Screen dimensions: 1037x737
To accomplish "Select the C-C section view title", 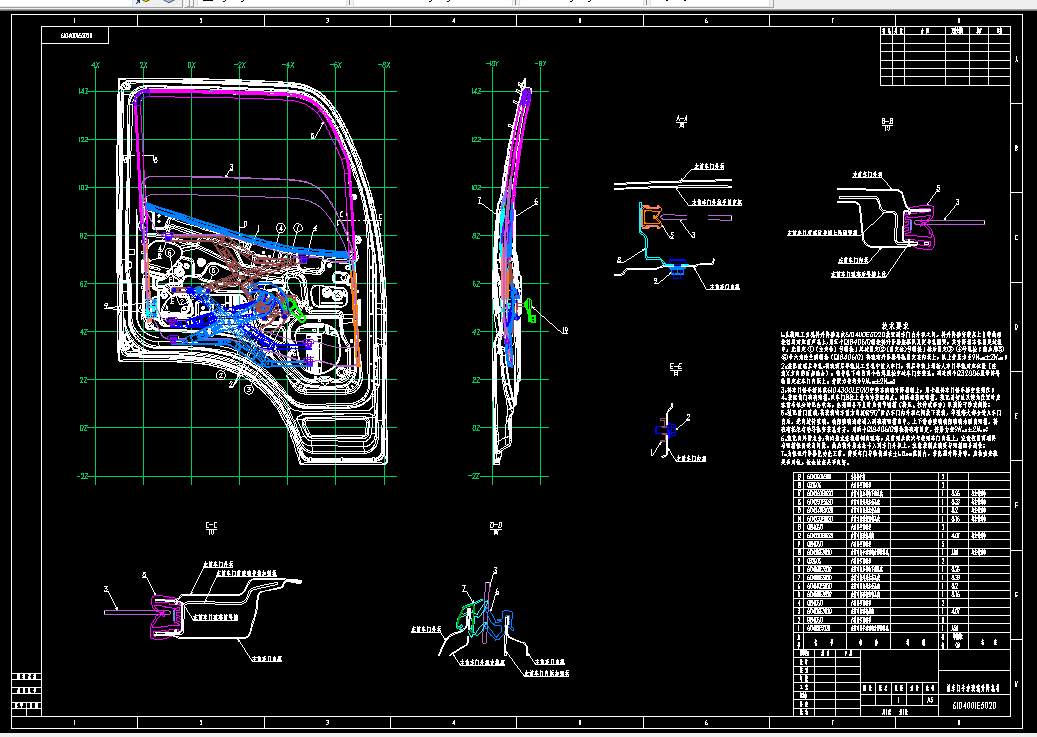I will click(211, 527).
